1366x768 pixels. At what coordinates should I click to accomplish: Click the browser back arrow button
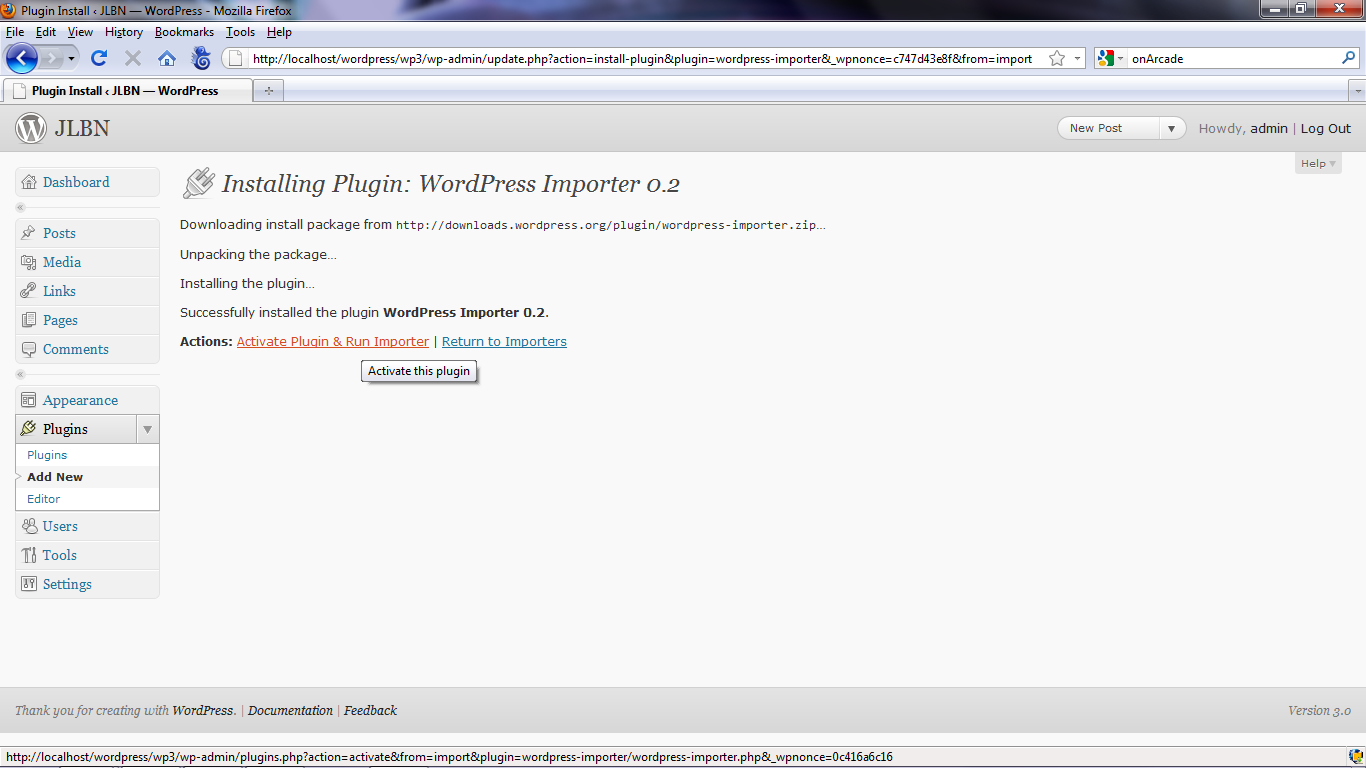click(22, 59)
